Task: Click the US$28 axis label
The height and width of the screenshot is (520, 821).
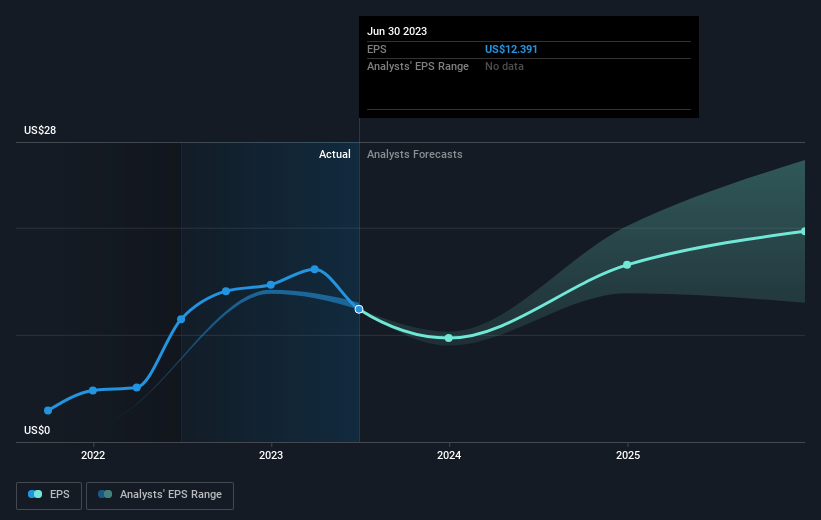Action: (40, 130)
